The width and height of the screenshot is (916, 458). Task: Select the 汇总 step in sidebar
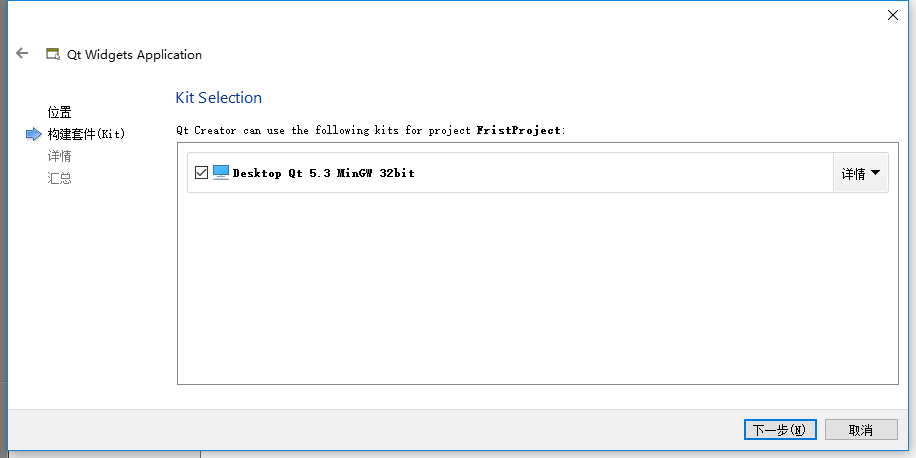tap(60, 178)
